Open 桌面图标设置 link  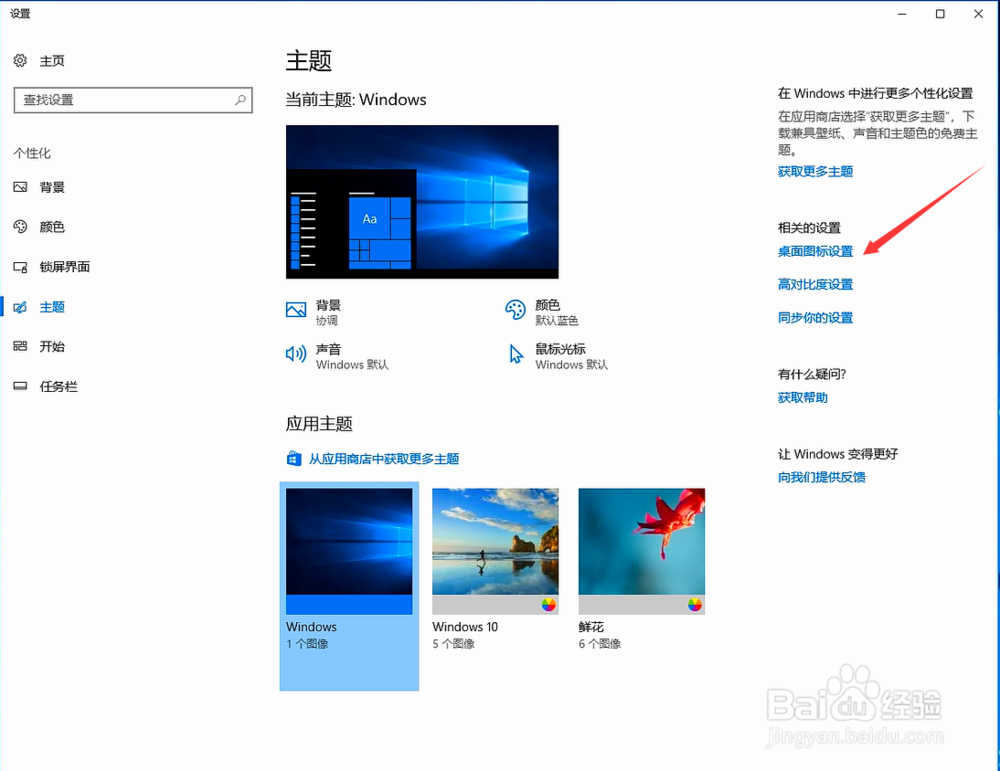coord(815,251)
